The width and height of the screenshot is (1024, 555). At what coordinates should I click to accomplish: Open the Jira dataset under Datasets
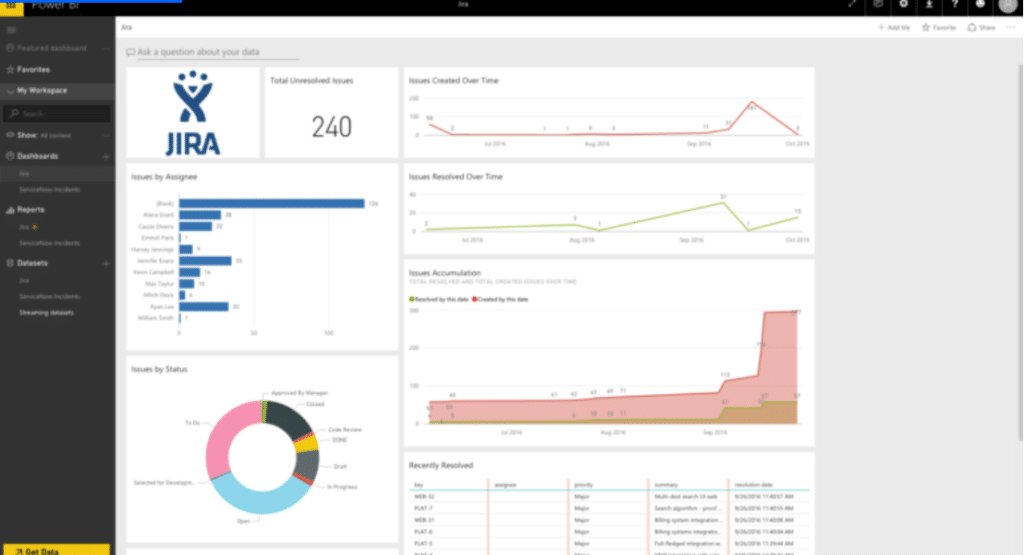24,281
